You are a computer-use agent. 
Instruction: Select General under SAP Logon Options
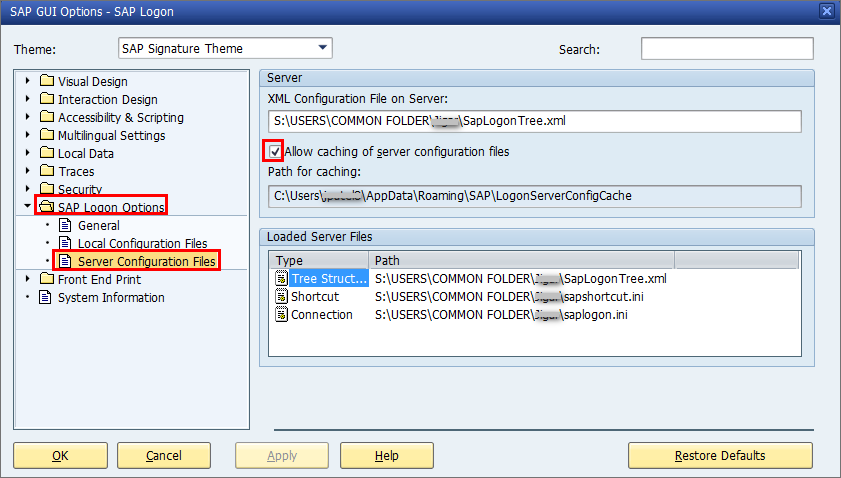(99, 225)
